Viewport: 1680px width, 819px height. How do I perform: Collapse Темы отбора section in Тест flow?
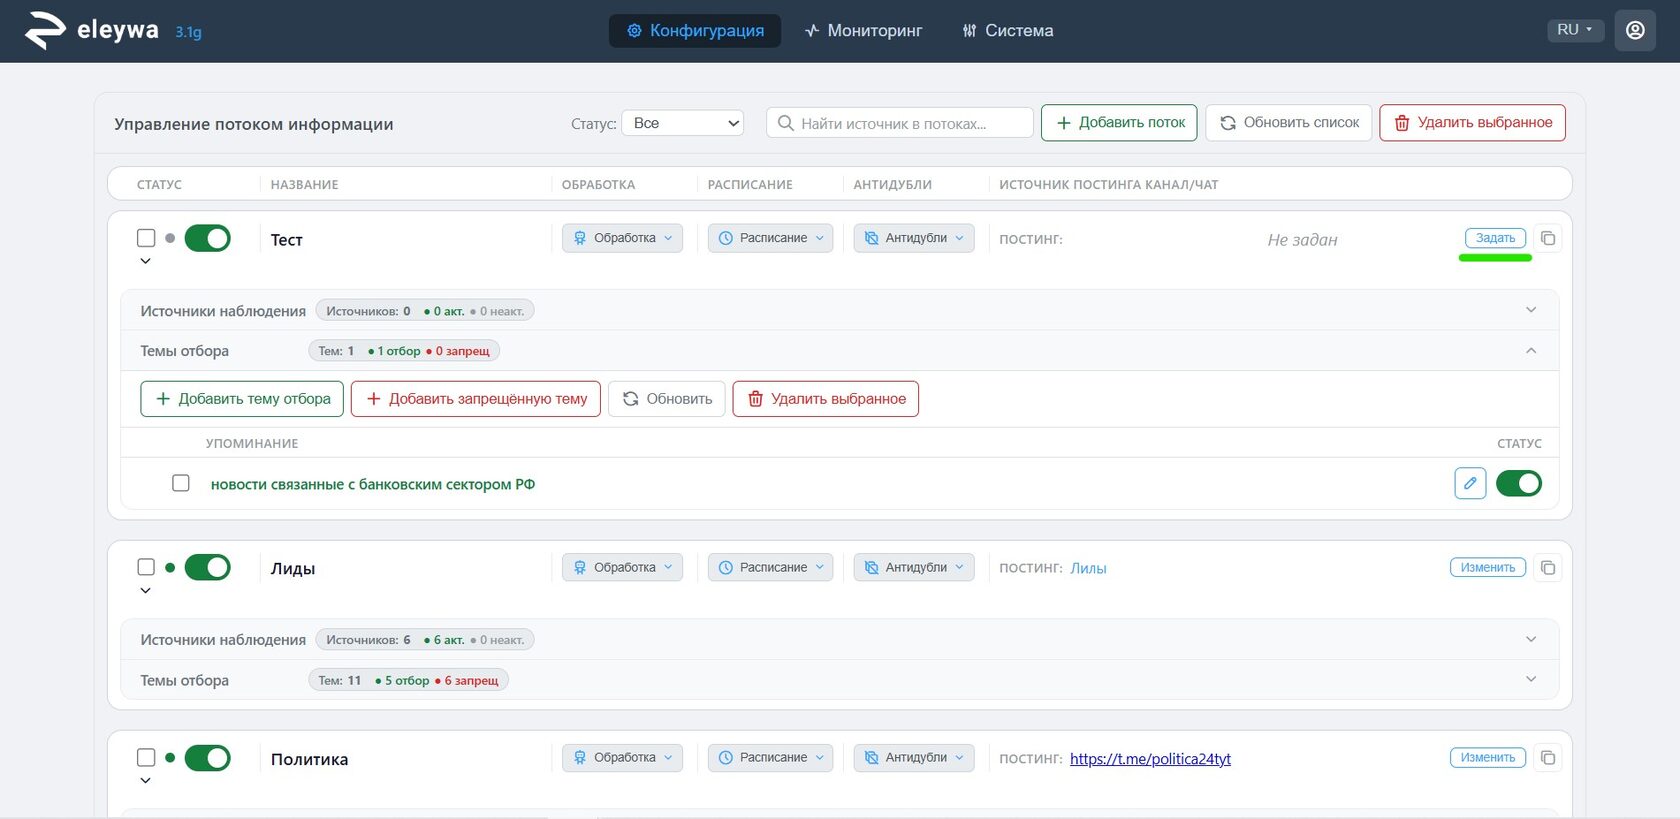(x=1531, y=350)
